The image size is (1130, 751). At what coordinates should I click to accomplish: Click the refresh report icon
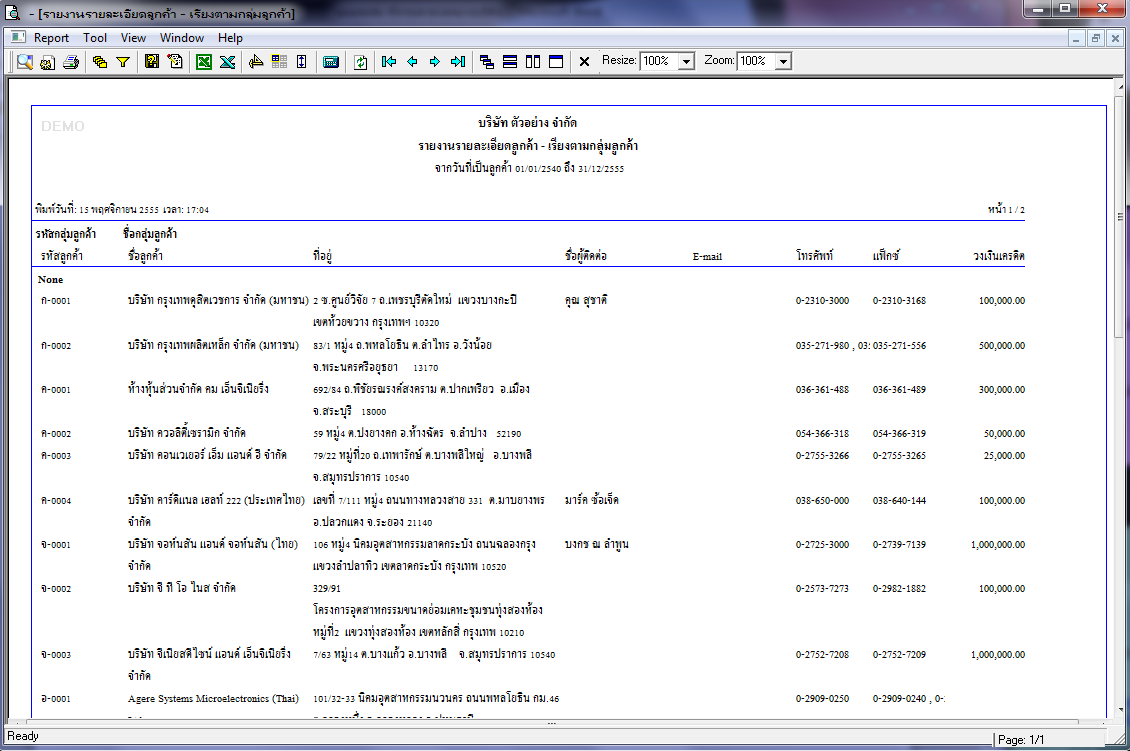[360, 62]
